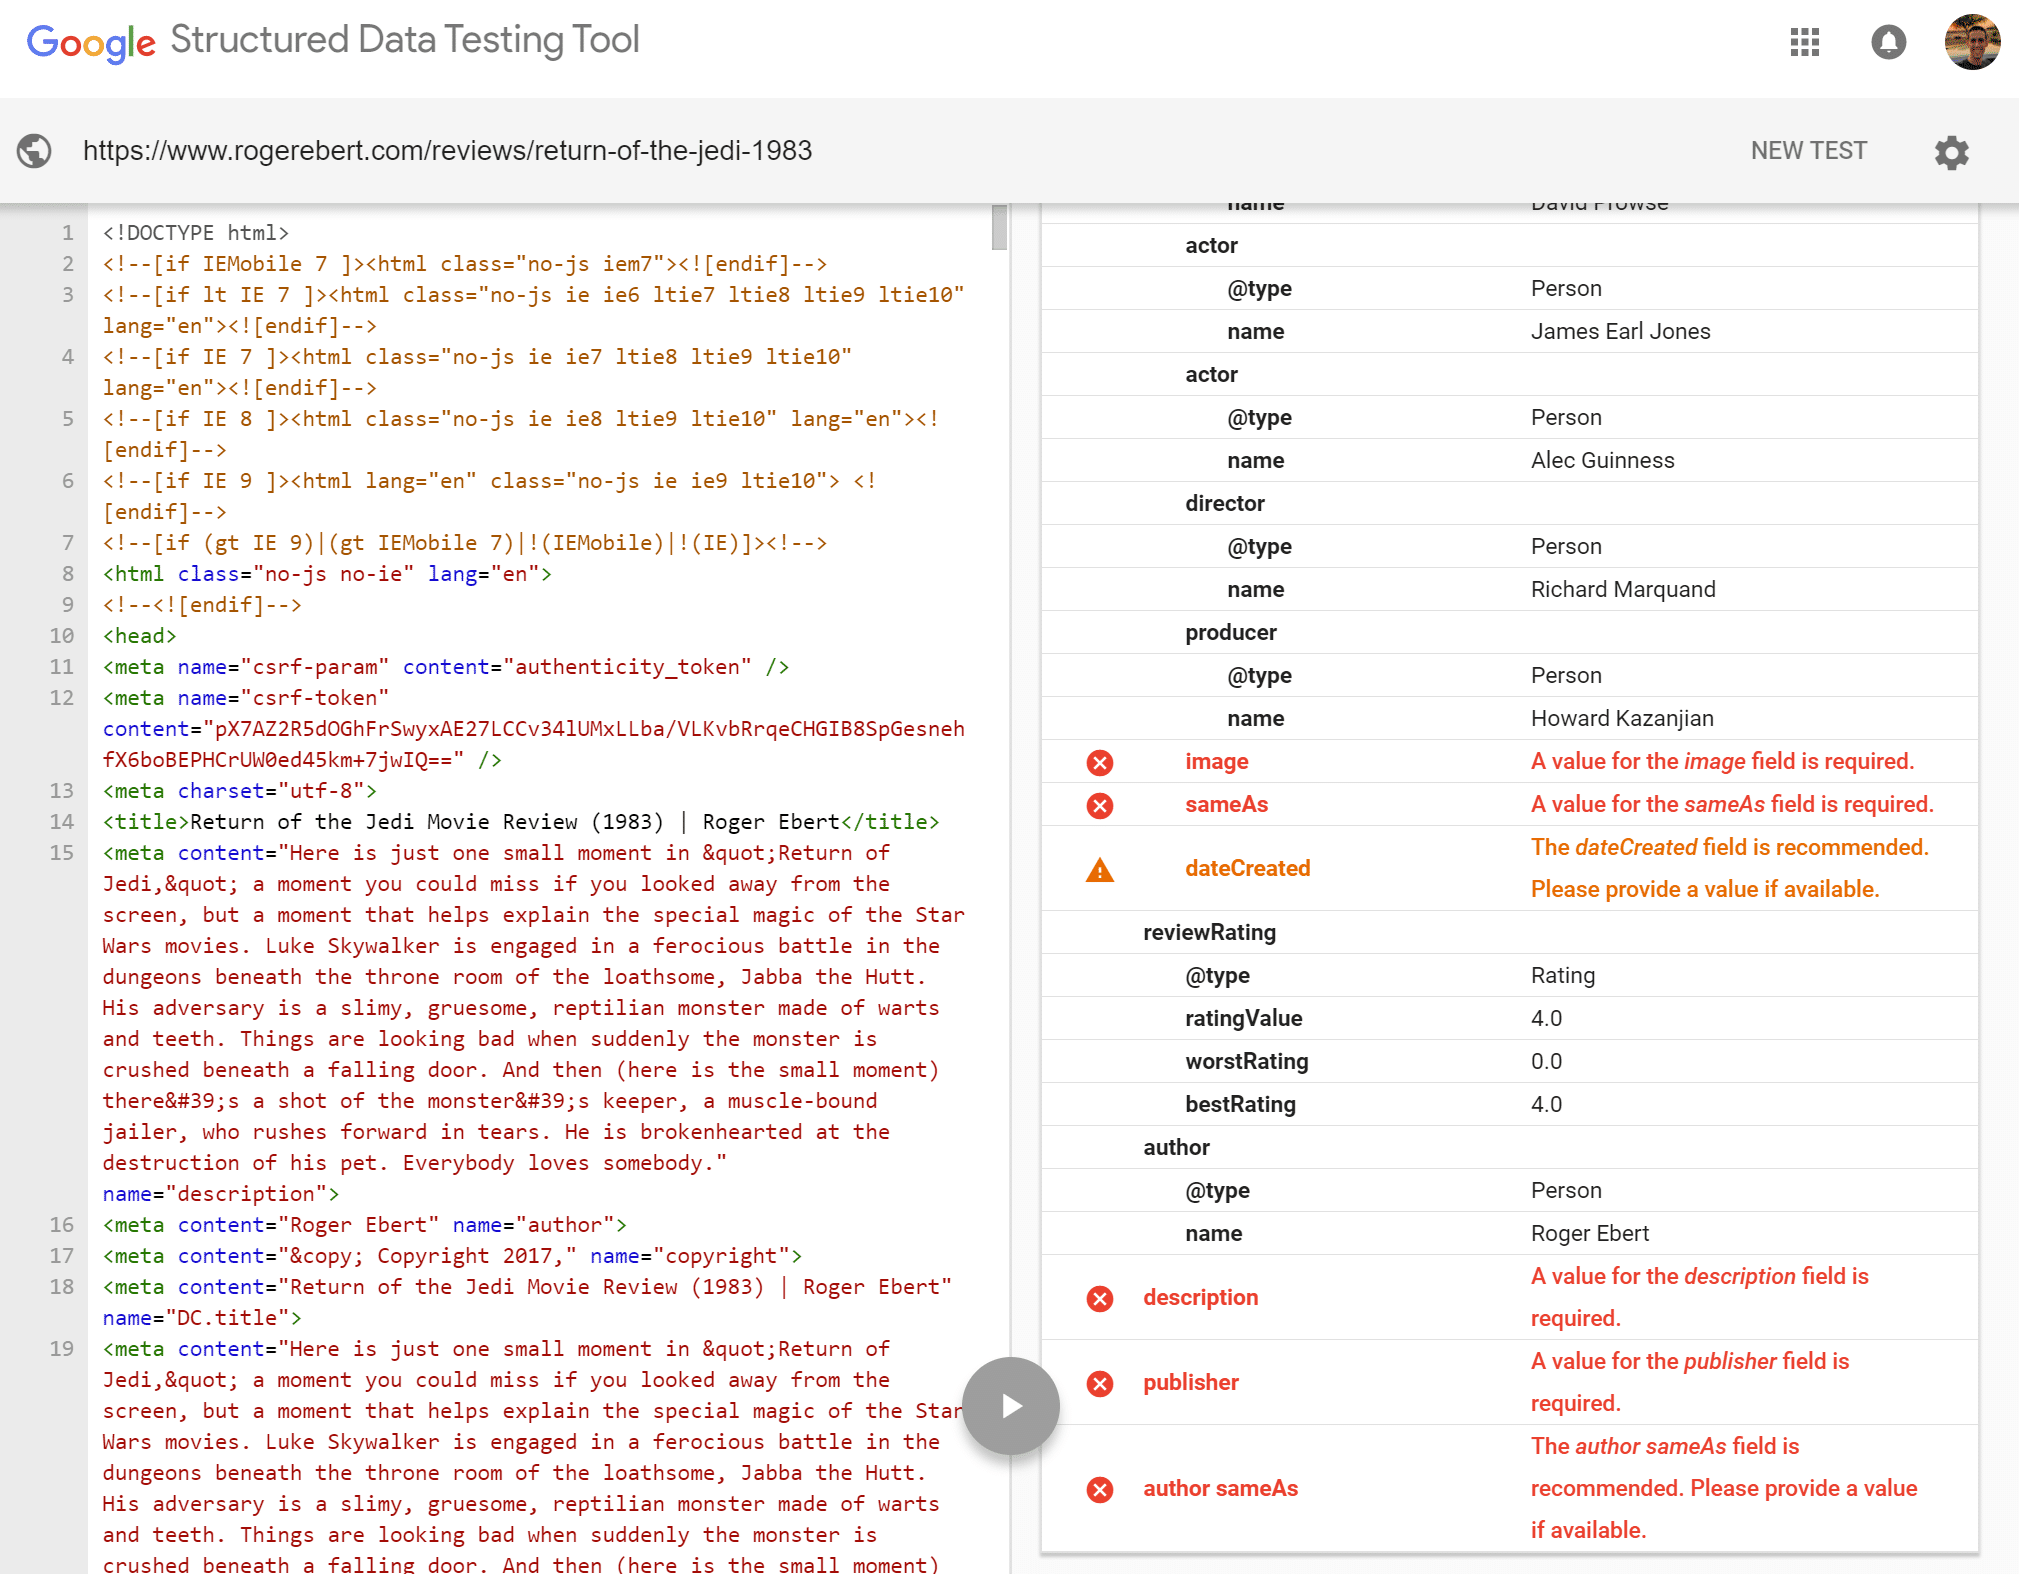This screenshot has width=2019, height=1574.
Task: Click line number 10 in code gutter
Action: tap(62, 636)
